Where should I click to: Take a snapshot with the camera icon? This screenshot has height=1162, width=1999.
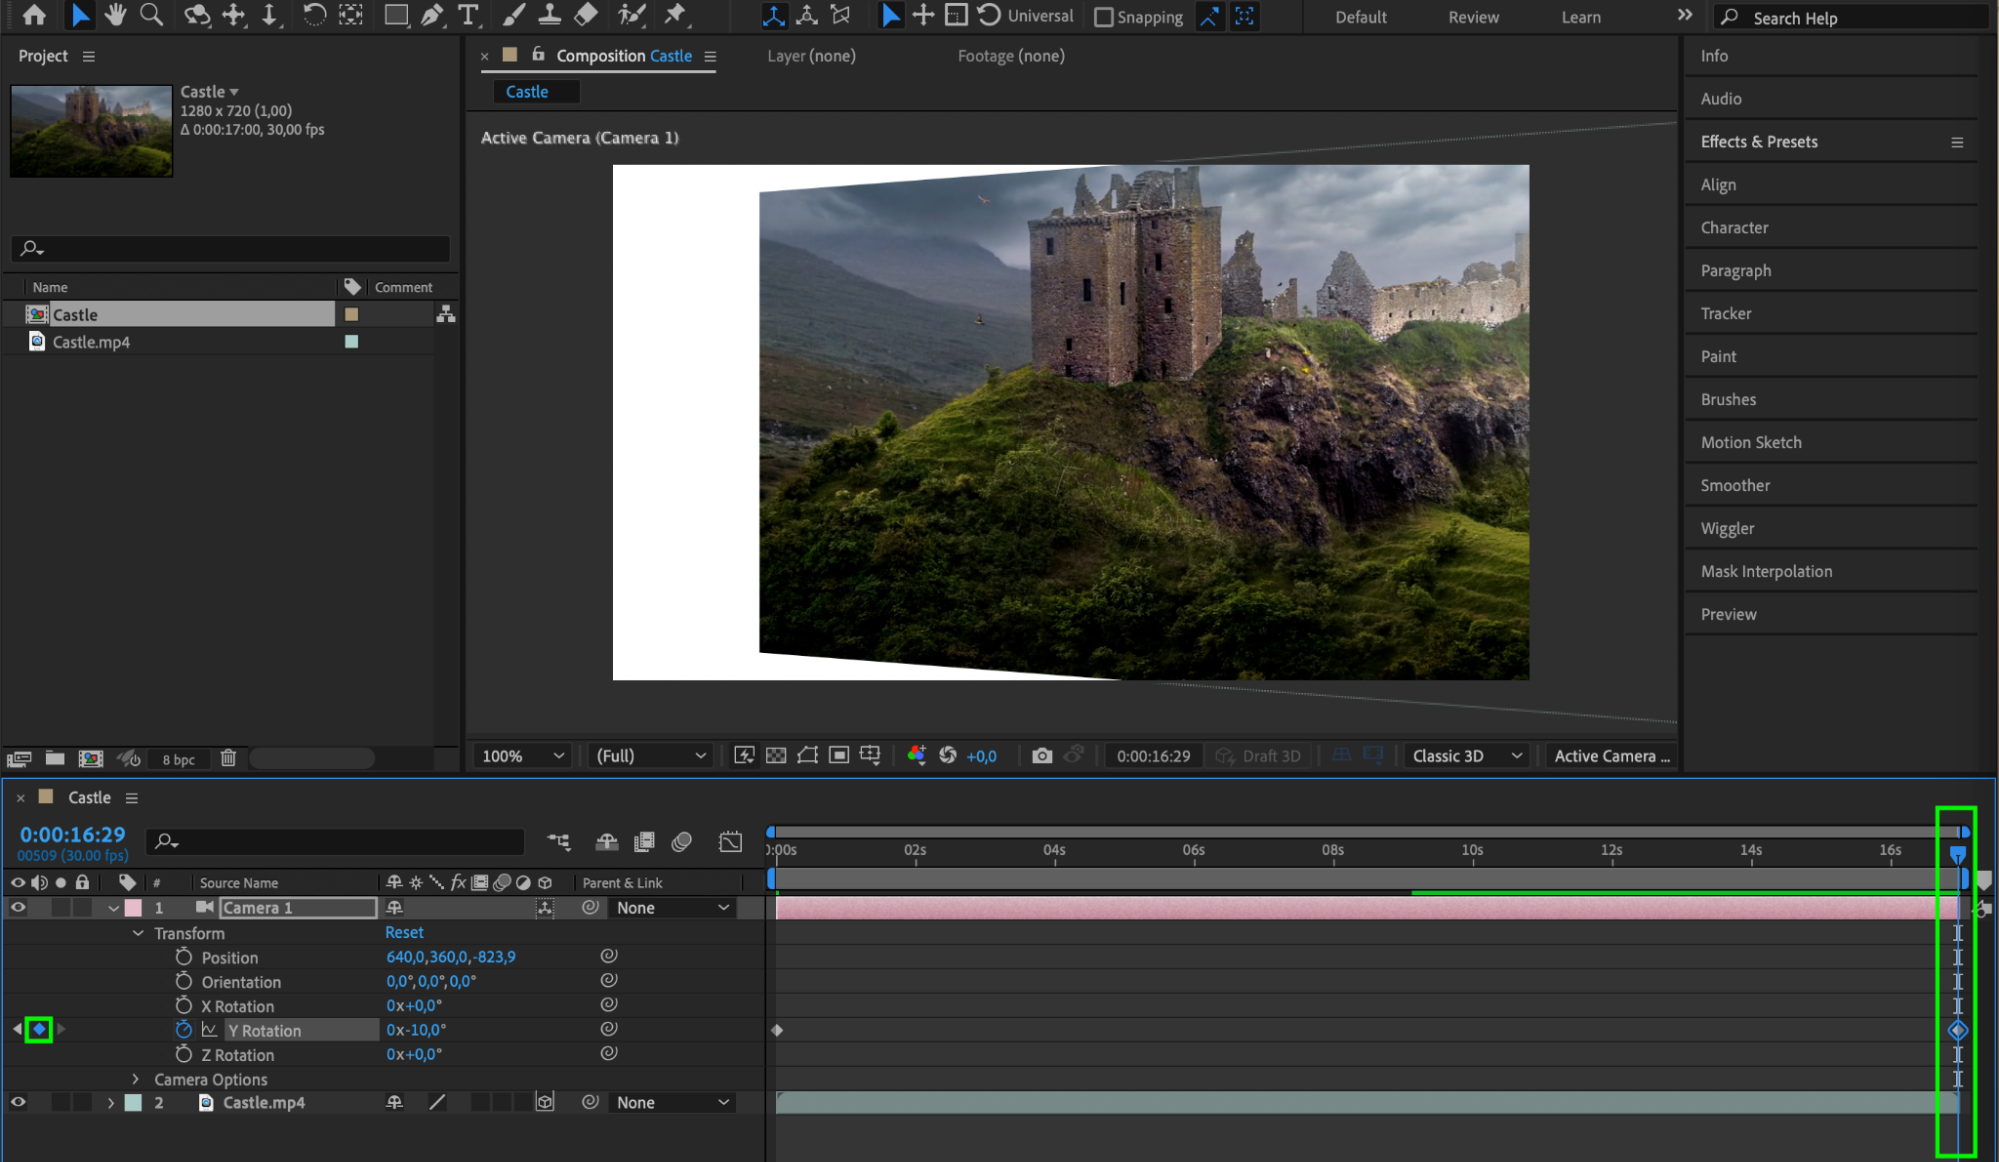1042,756
